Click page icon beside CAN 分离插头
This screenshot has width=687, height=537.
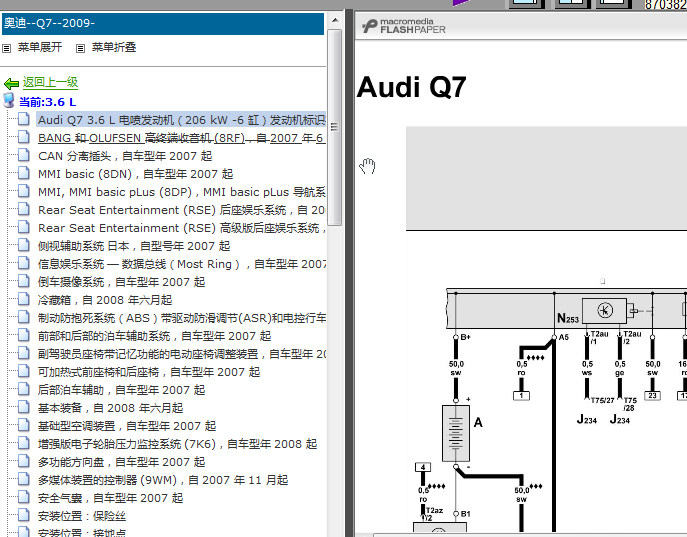click(24, 155)
